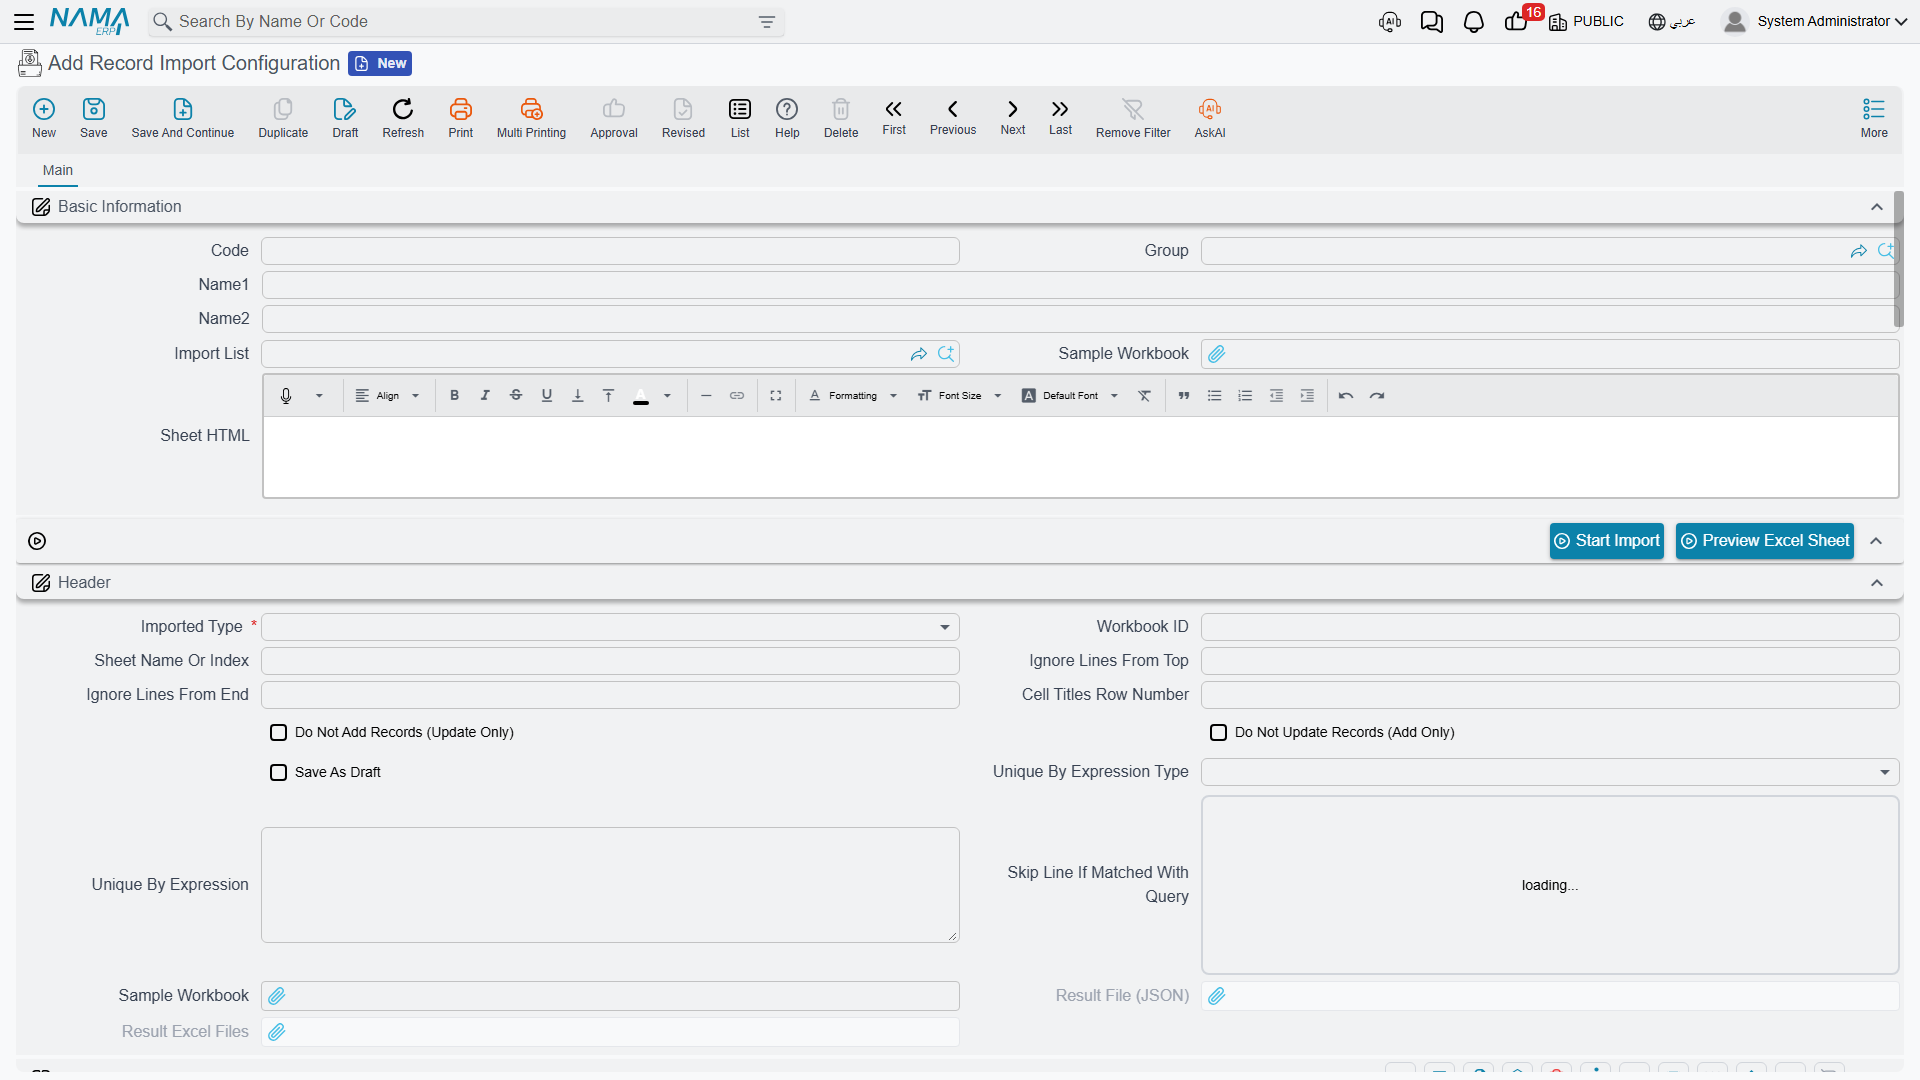Open the hamburger main menu
This screenshot has height=1080, width=1920.
click(x=24, y=21)
